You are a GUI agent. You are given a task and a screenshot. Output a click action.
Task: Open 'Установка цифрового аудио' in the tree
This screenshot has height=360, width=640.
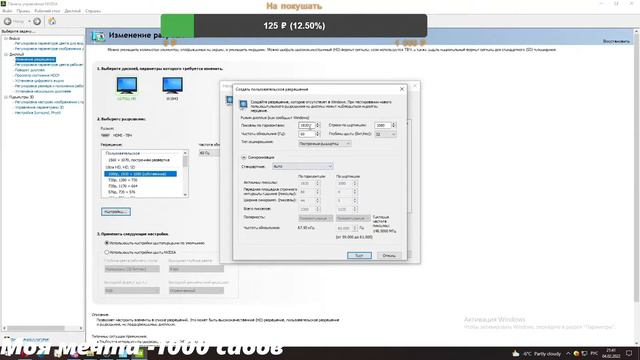(39, 81)
